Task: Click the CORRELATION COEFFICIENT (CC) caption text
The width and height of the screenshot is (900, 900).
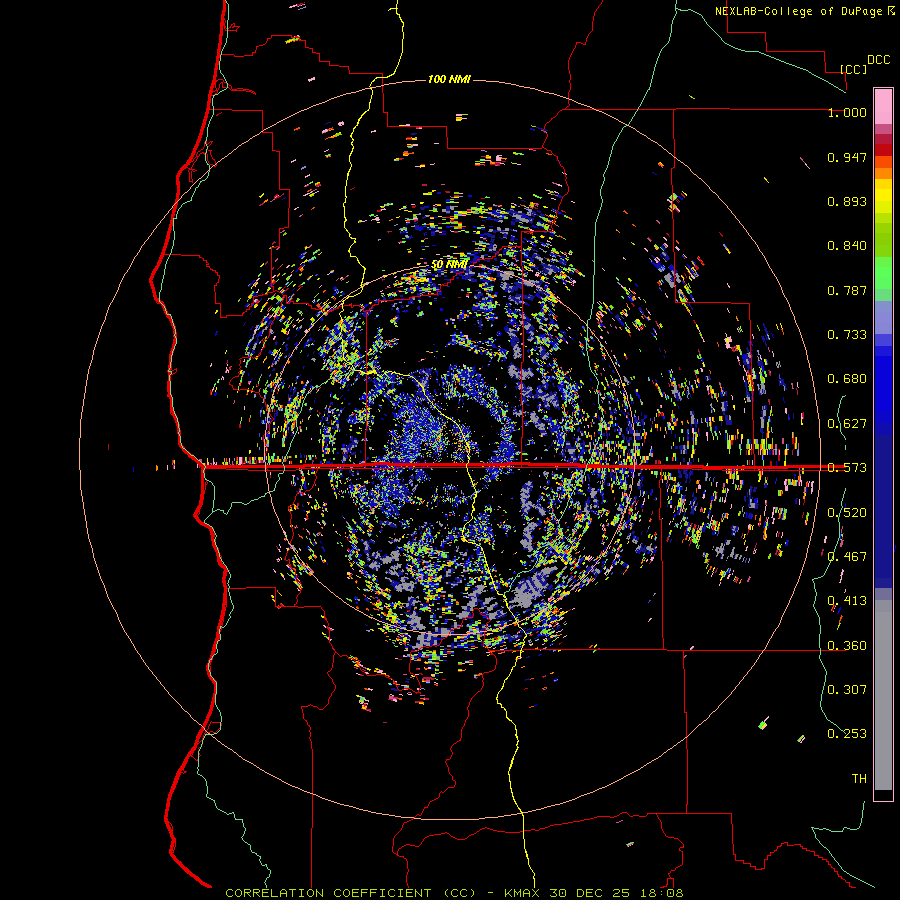Action: tap(351, 893)
